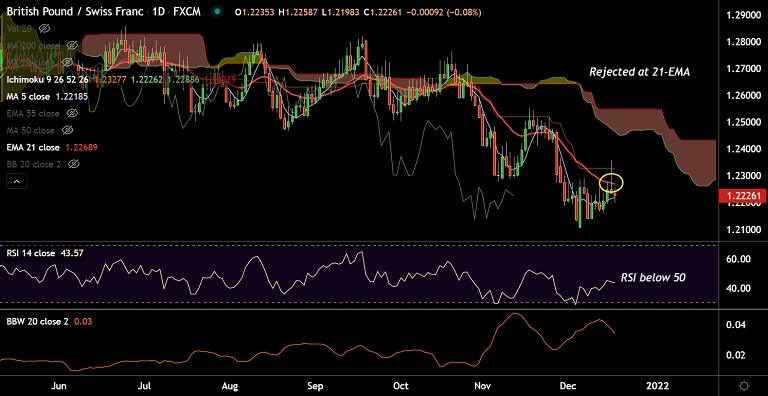
Task: Click the Vol 20 indicator name
Action: (x=20, y=28)
